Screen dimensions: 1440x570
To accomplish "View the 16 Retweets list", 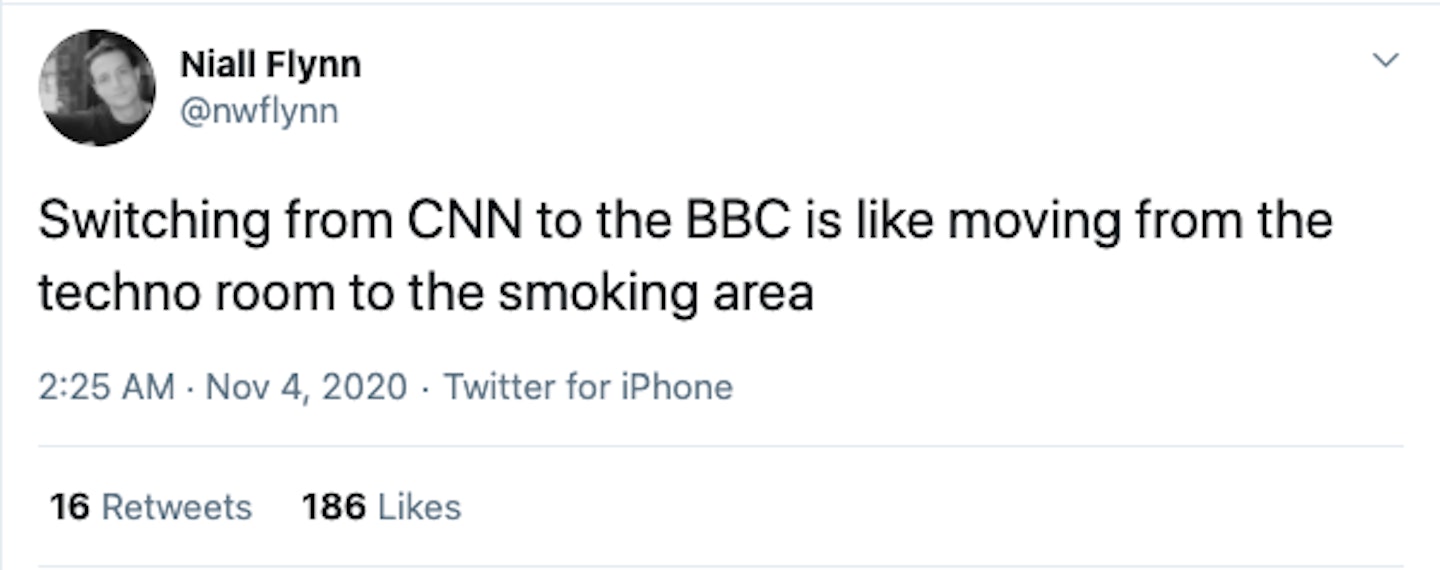I will [151, 507].
